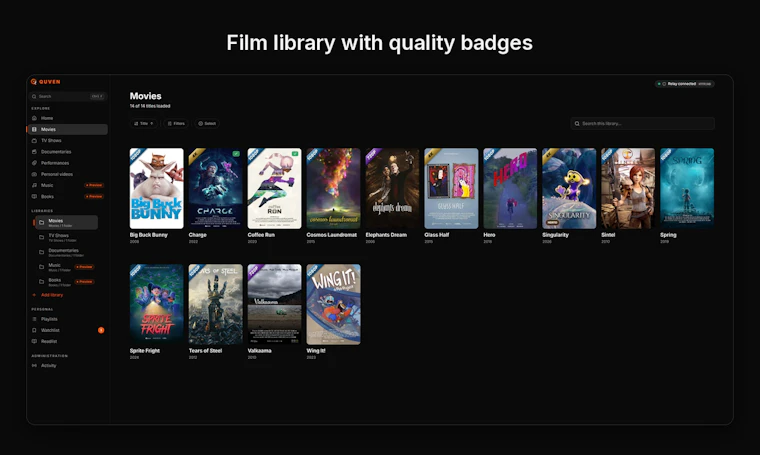The width and height of the screenshot is (760, 455).
Task: Open the Spring movie poster
Action: pos(687,188)
